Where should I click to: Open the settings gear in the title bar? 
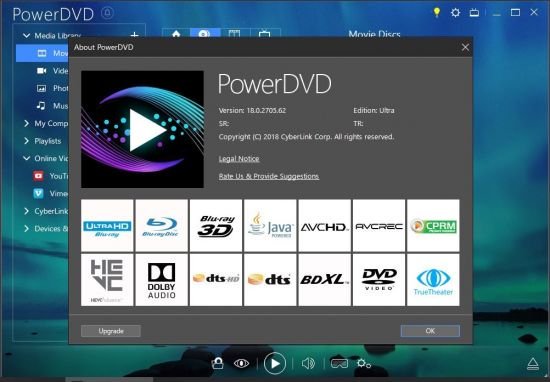click(x=455, y=13)
